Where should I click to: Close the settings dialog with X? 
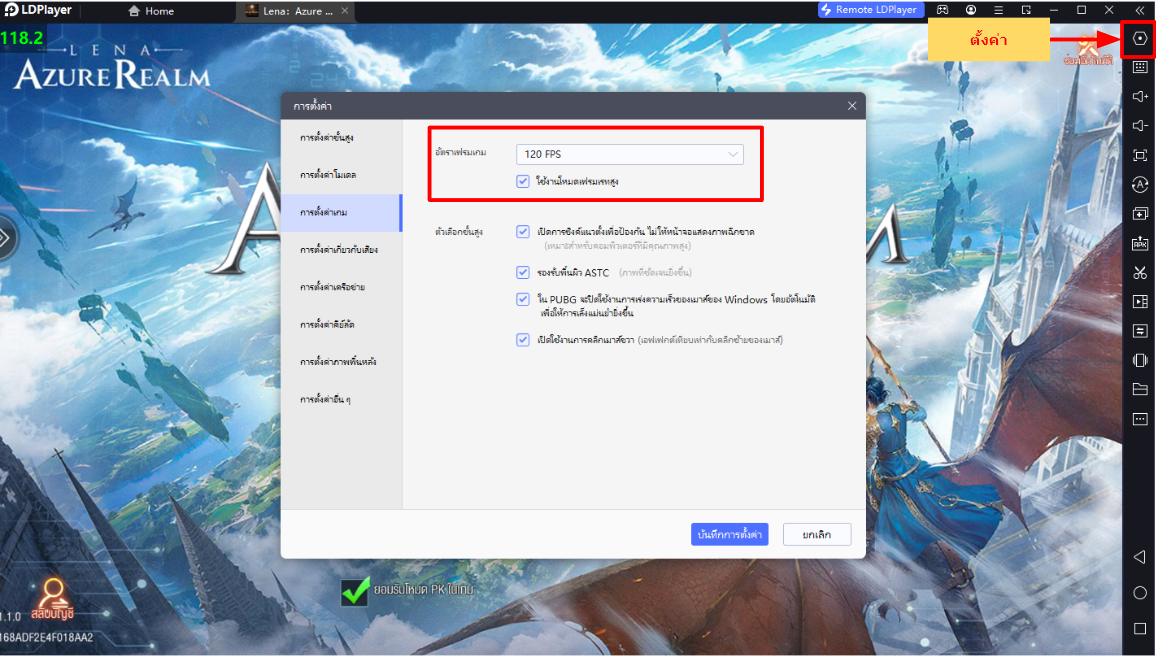(852, 106)
